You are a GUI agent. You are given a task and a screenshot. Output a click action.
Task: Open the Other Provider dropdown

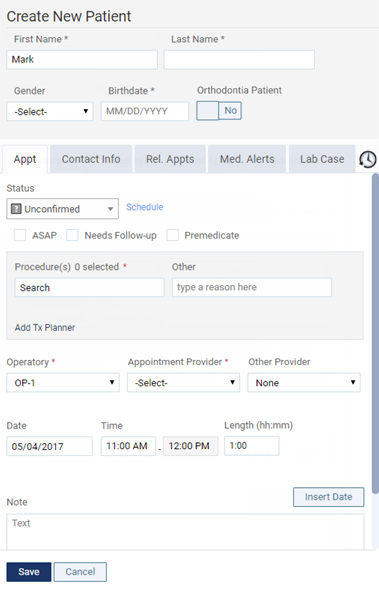tap(304, 382)
